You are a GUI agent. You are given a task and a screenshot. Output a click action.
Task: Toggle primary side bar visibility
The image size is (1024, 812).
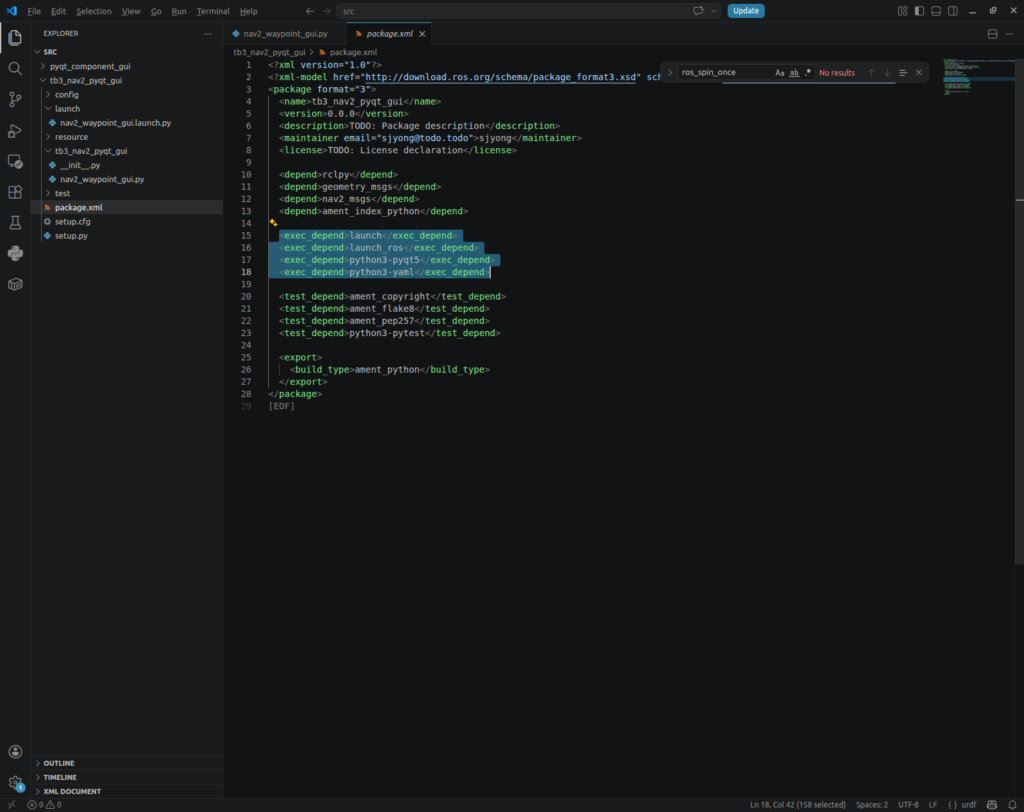(x=919, y=11)
